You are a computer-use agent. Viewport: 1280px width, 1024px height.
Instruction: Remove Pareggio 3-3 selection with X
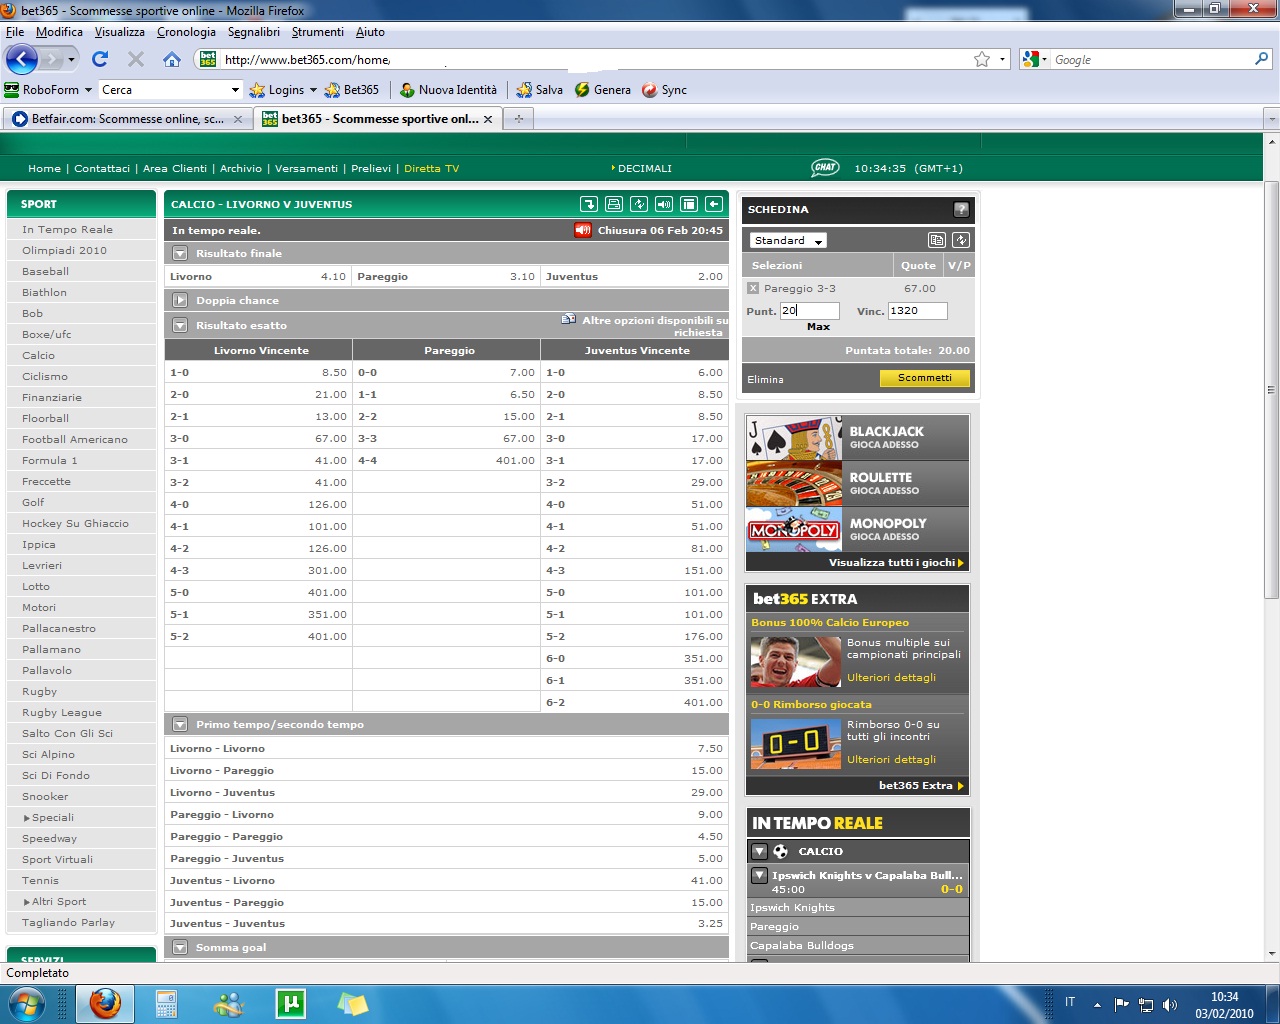coord(753,288)
